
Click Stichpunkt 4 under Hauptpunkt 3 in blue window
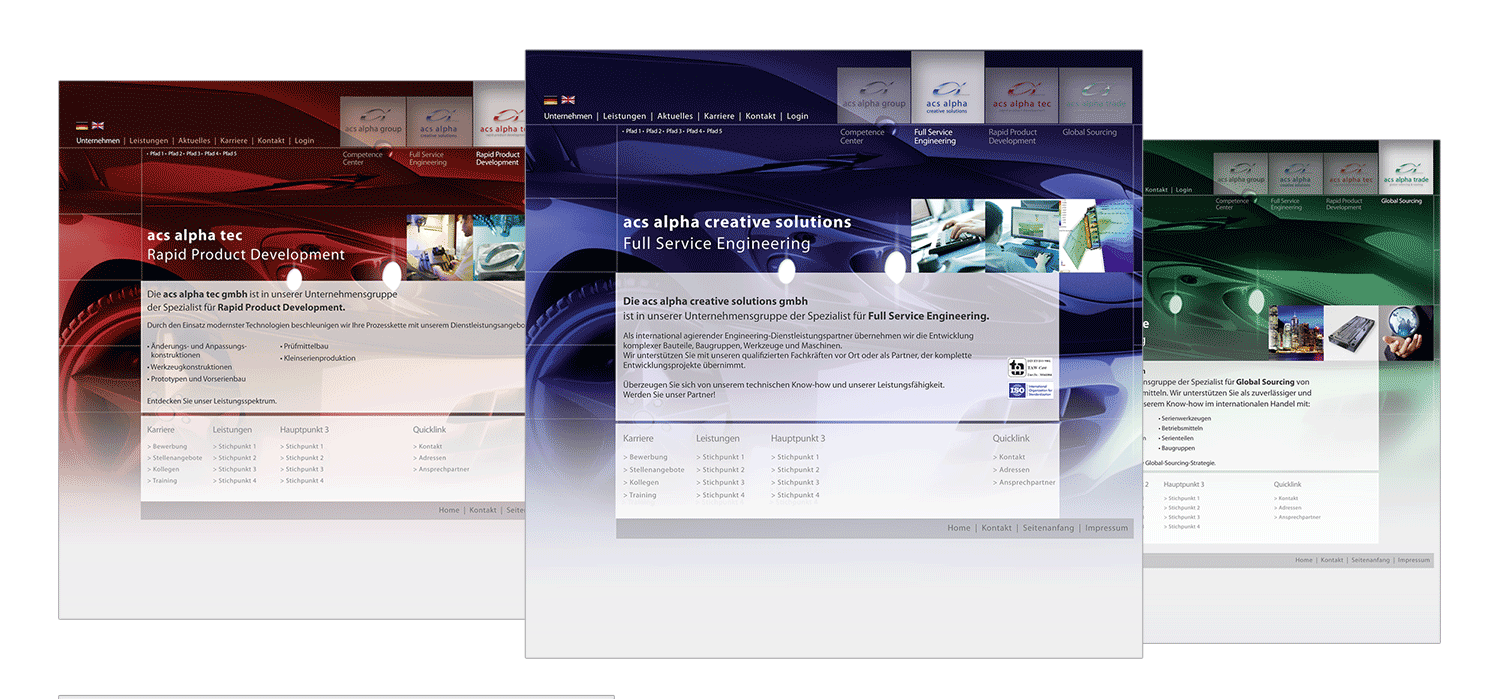[x=795, y=495]
